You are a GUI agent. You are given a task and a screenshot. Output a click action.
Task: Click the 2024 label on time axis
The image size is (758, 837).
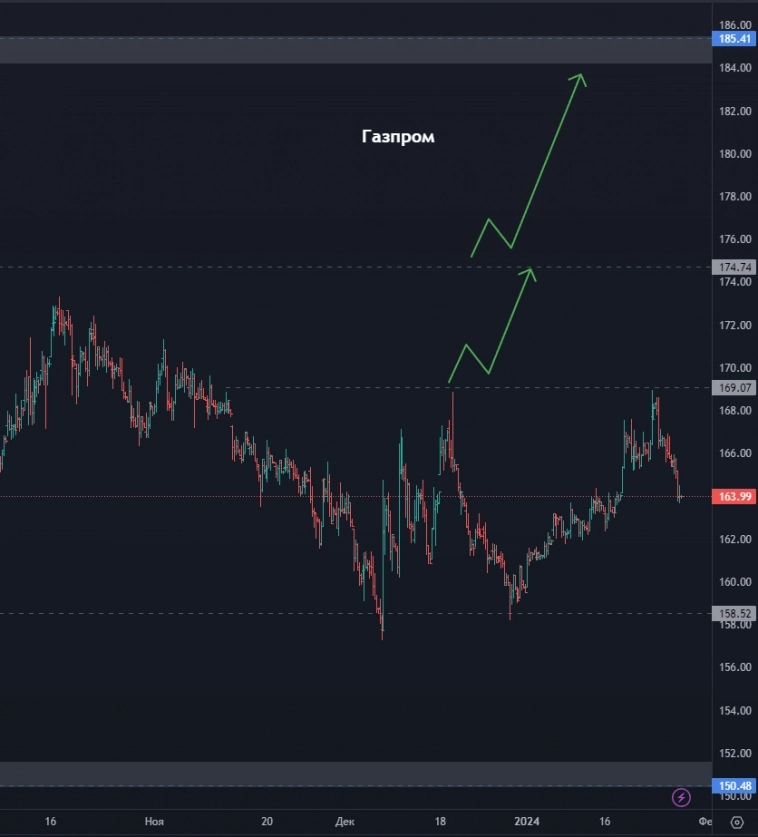click(x=526, y=822)
